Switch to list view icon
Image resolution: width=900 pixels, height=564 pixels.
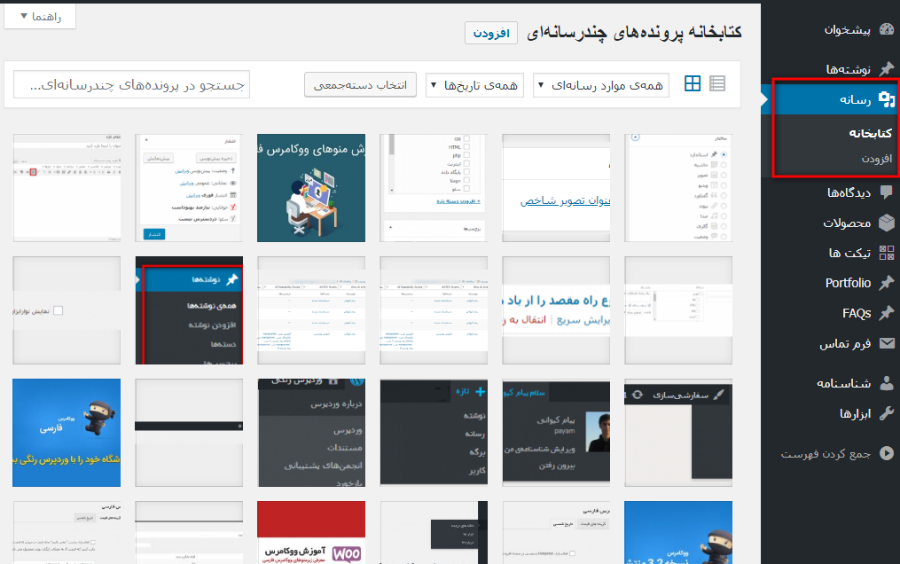click(717, 84)
